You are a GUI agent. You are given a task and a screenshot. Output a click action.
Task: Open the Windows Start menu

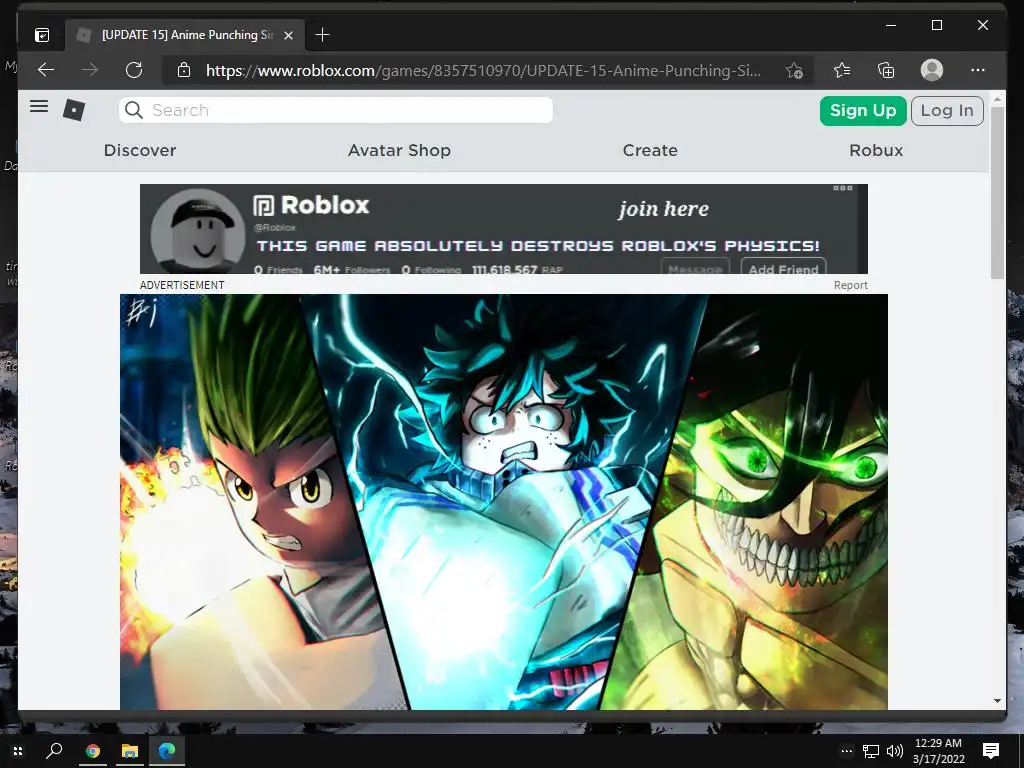(x=18, y=751)
